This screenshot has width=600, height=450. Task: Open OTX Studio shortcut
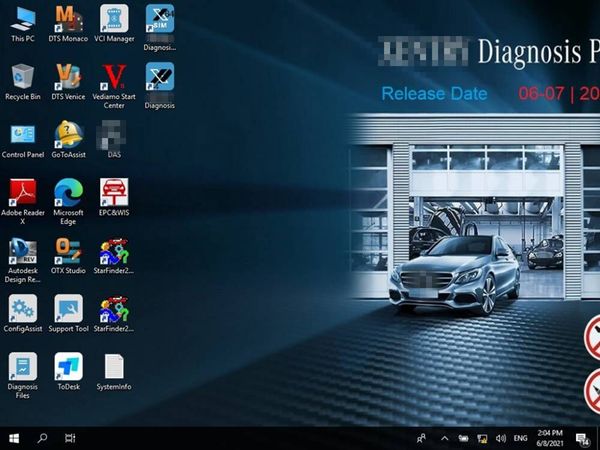68,256
